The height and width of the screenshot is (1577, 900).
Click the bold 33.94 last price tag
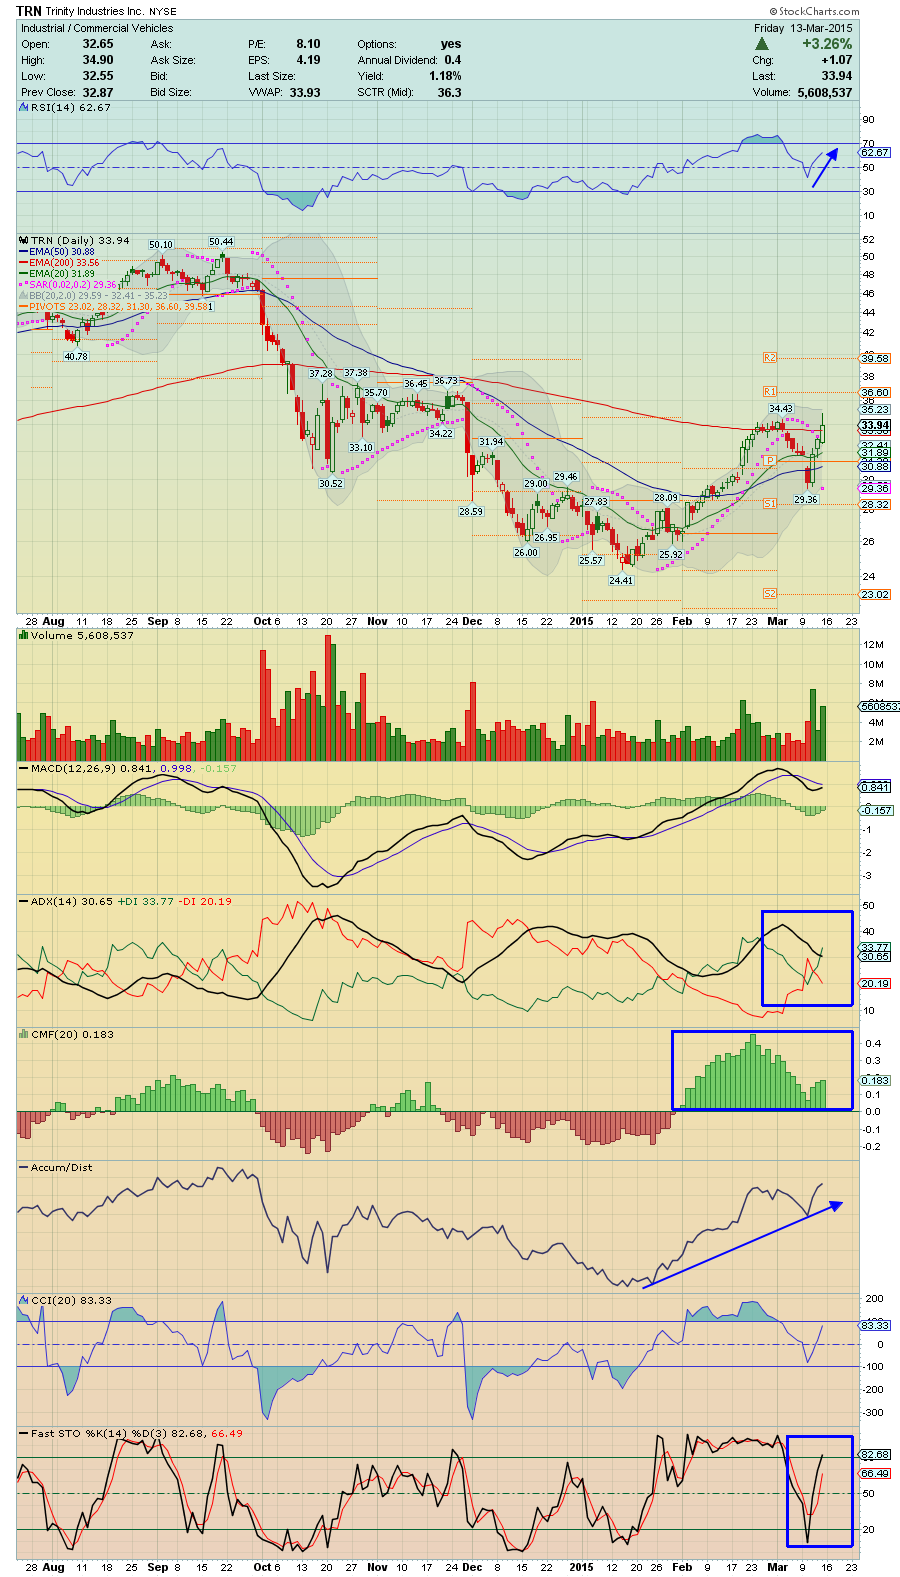click(x=875, y=425)
